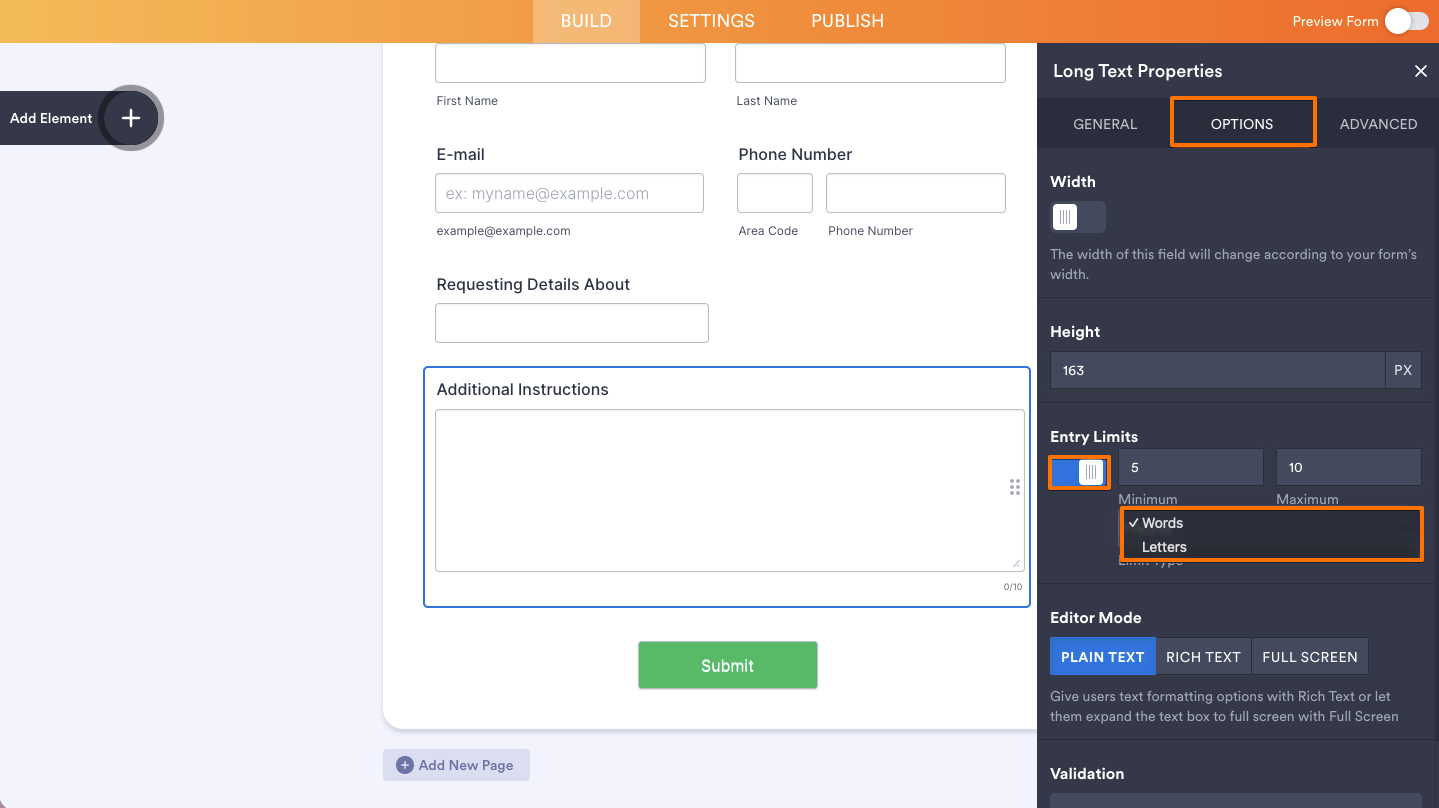Toggle the Width auto-adjust switch
Viewport: 1439px width, 808px height.
tap(1078, 216)
